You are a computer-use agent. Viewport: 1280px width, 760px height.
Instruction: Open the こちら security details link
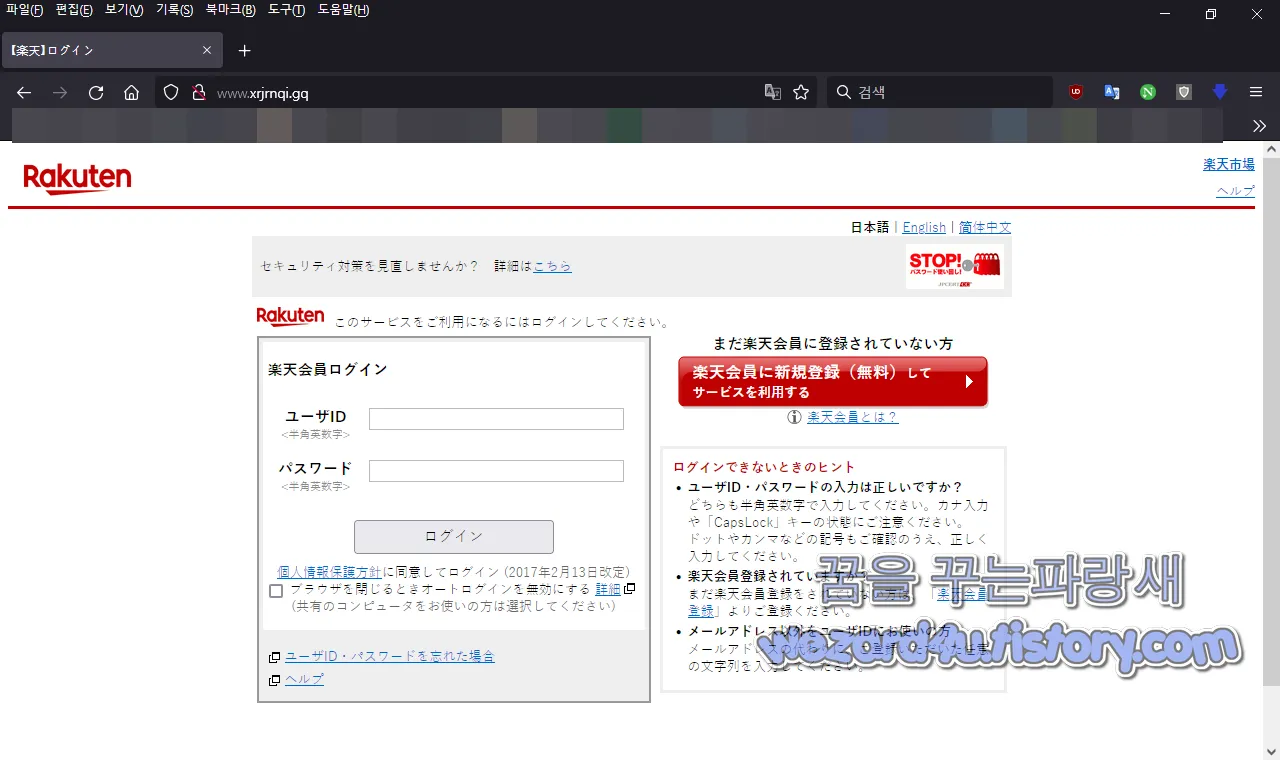[552, 267]
